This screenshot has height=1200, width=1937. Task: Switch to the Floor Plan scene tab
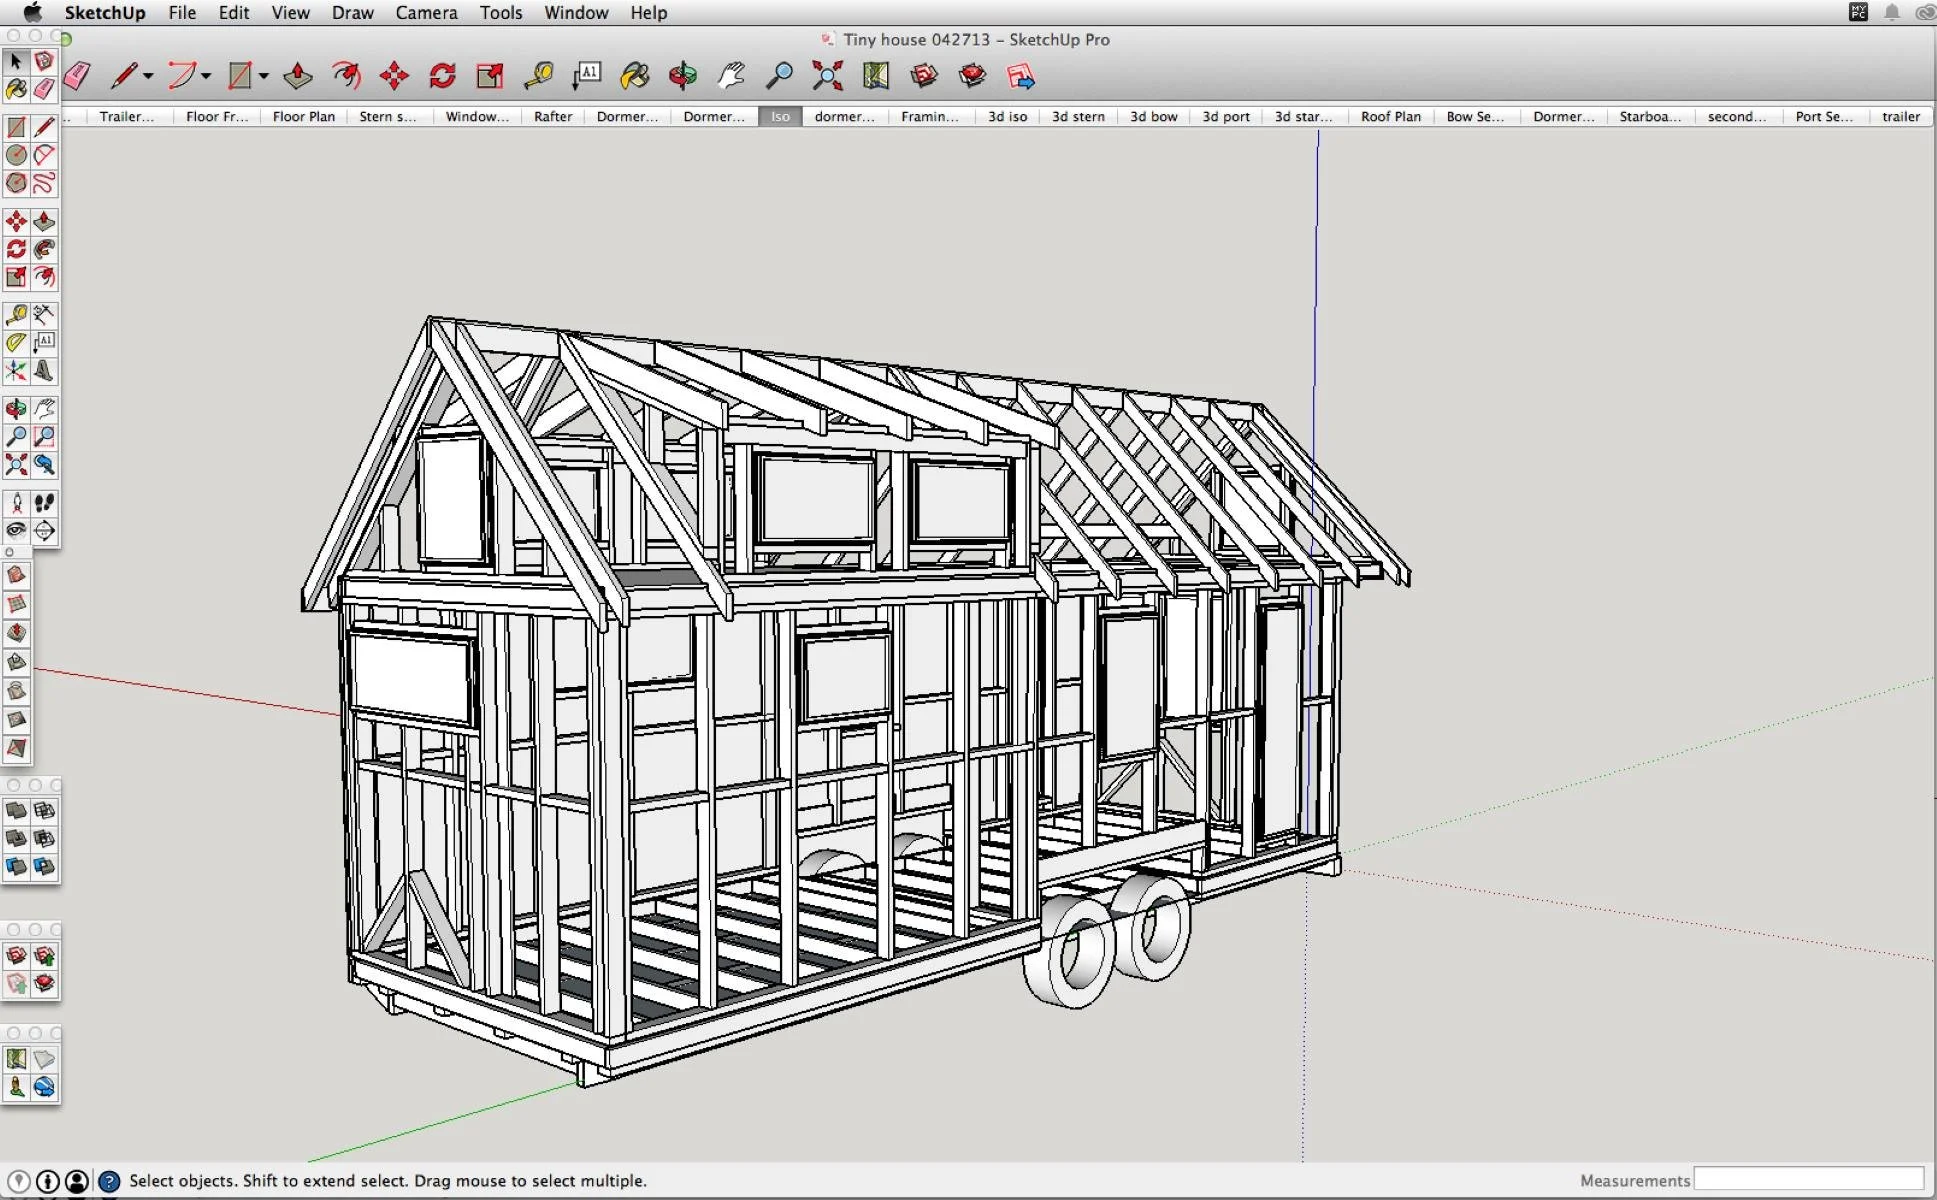tap(303, 116)
